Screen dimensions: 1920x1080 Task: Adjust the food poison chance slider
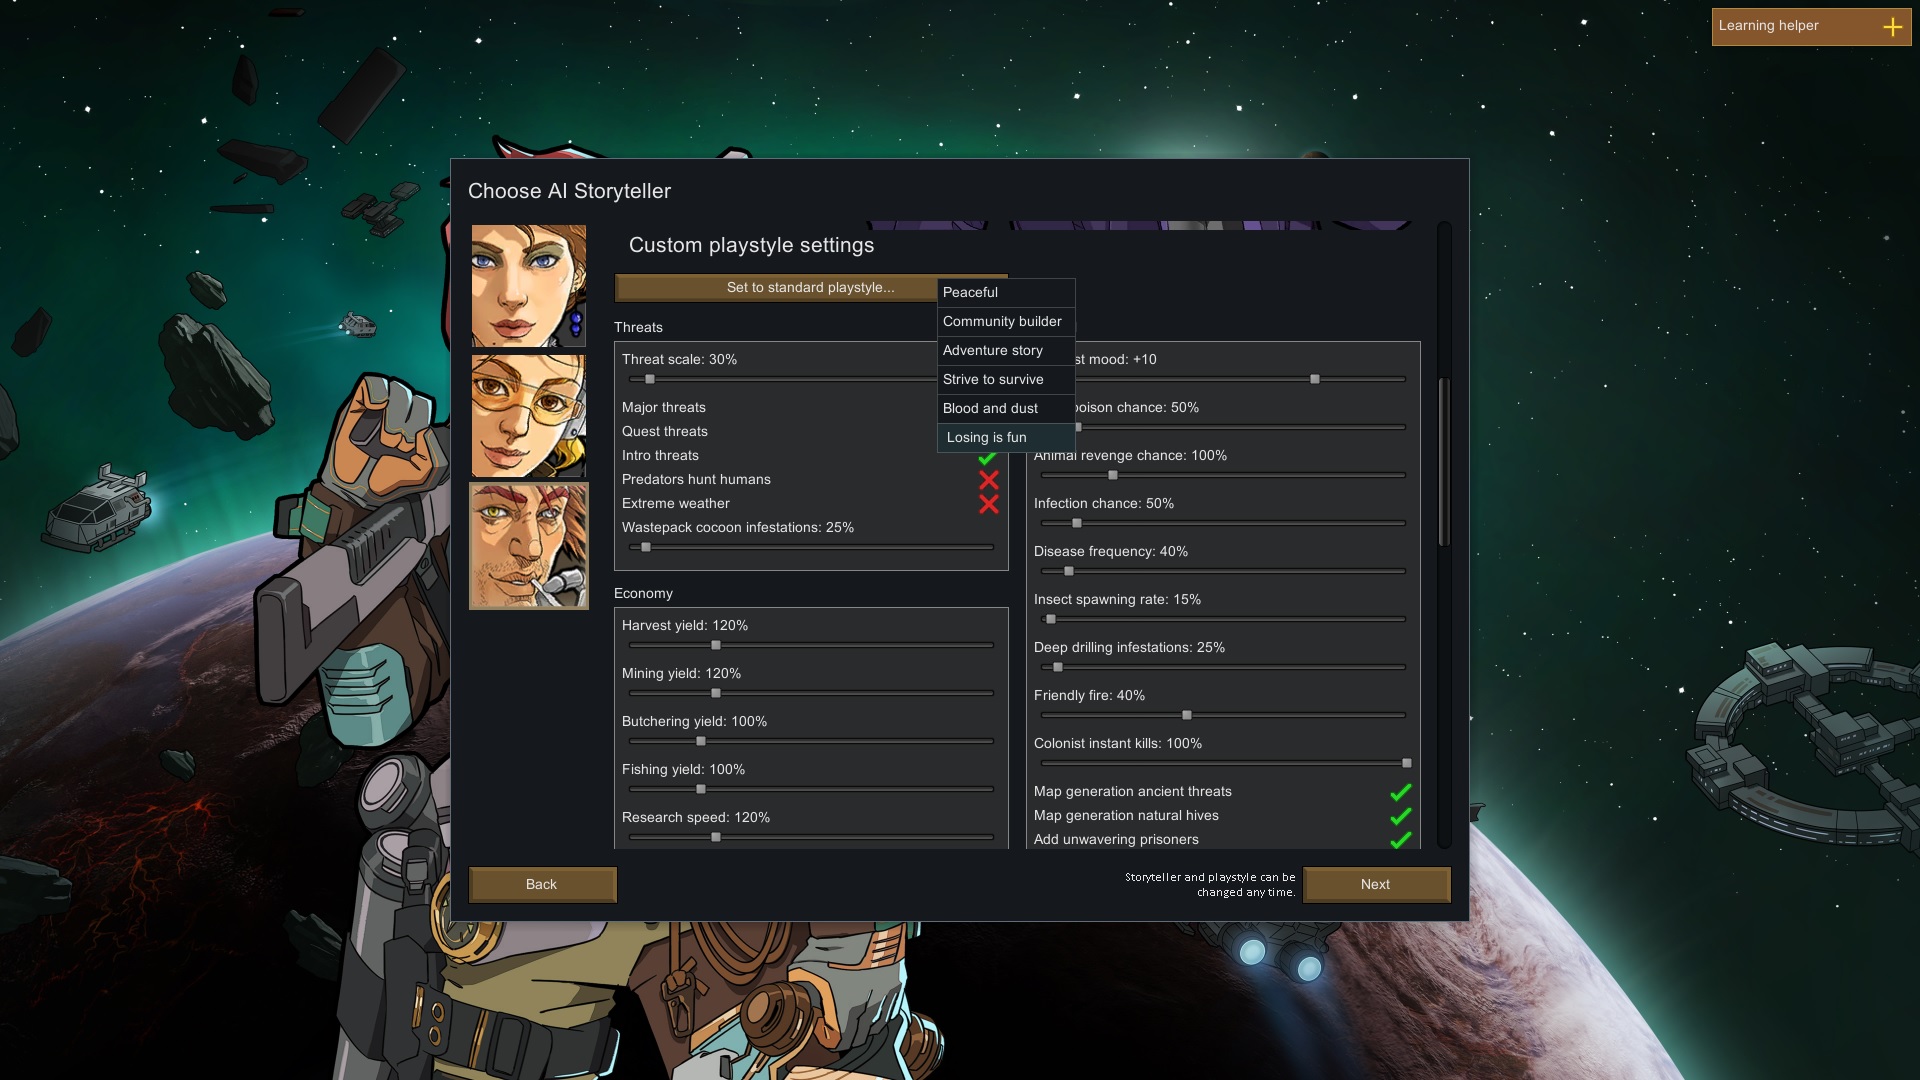pyautogui.click(x=1241, y=427)
